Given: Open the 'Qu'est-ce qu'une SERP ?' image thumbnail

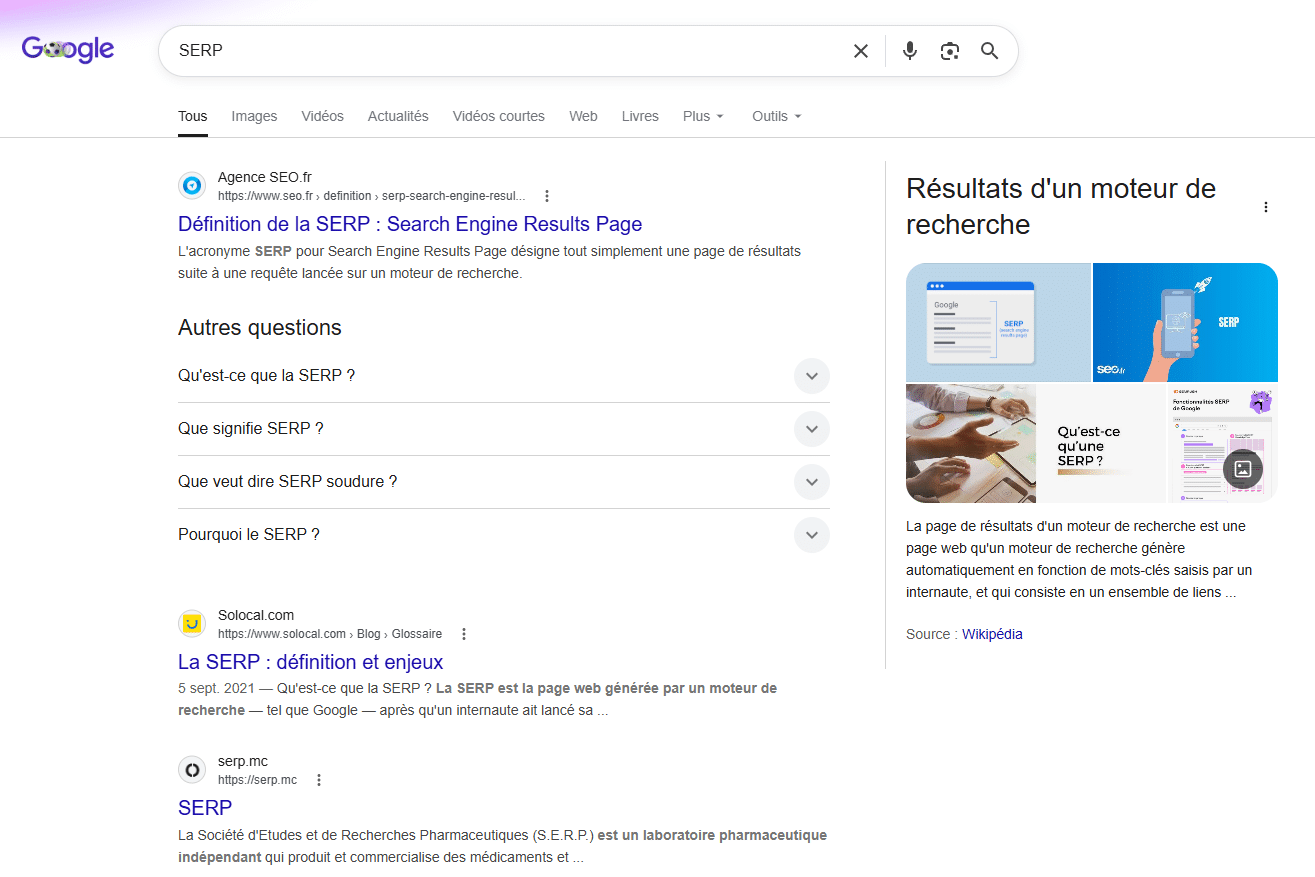Looking at the screenshot, I should 1101,443.
